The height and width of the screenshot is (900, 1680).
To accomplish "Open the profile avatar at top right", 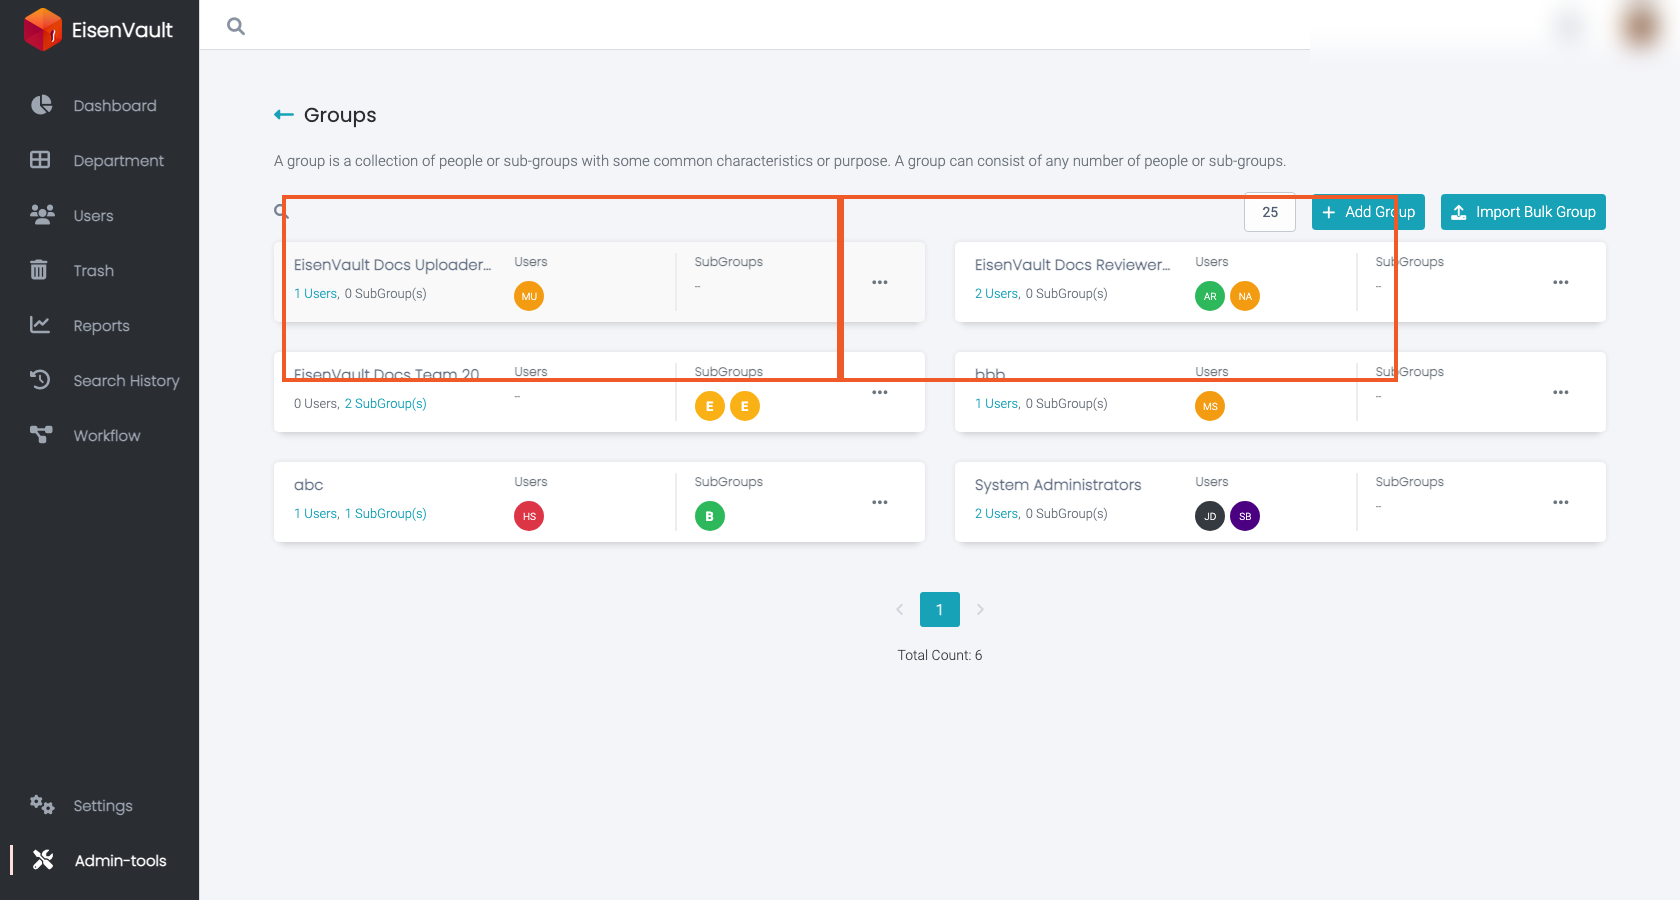I will coord(1640,26).
